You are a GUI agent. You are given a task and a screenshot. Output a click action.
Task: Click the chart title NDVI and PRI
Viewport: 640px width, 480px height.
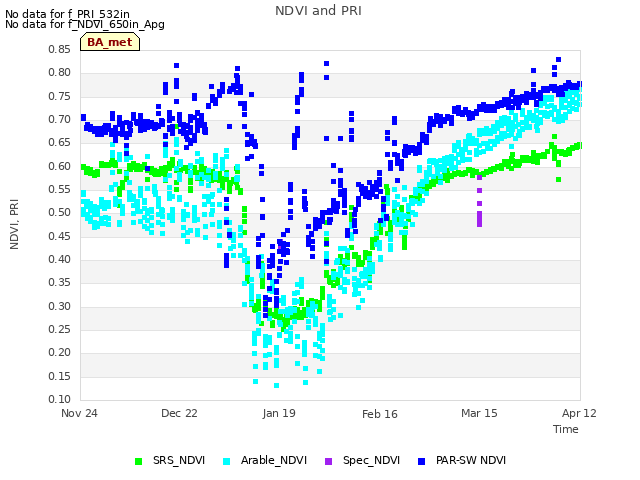318,11
